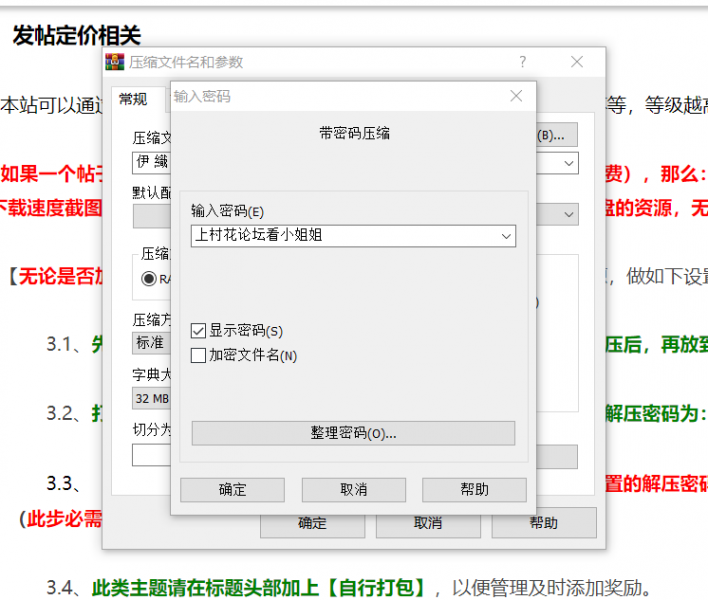The height and width of the screenshot is (600, 708).
Task: Select the RAR format radio button
Action: 149,279
